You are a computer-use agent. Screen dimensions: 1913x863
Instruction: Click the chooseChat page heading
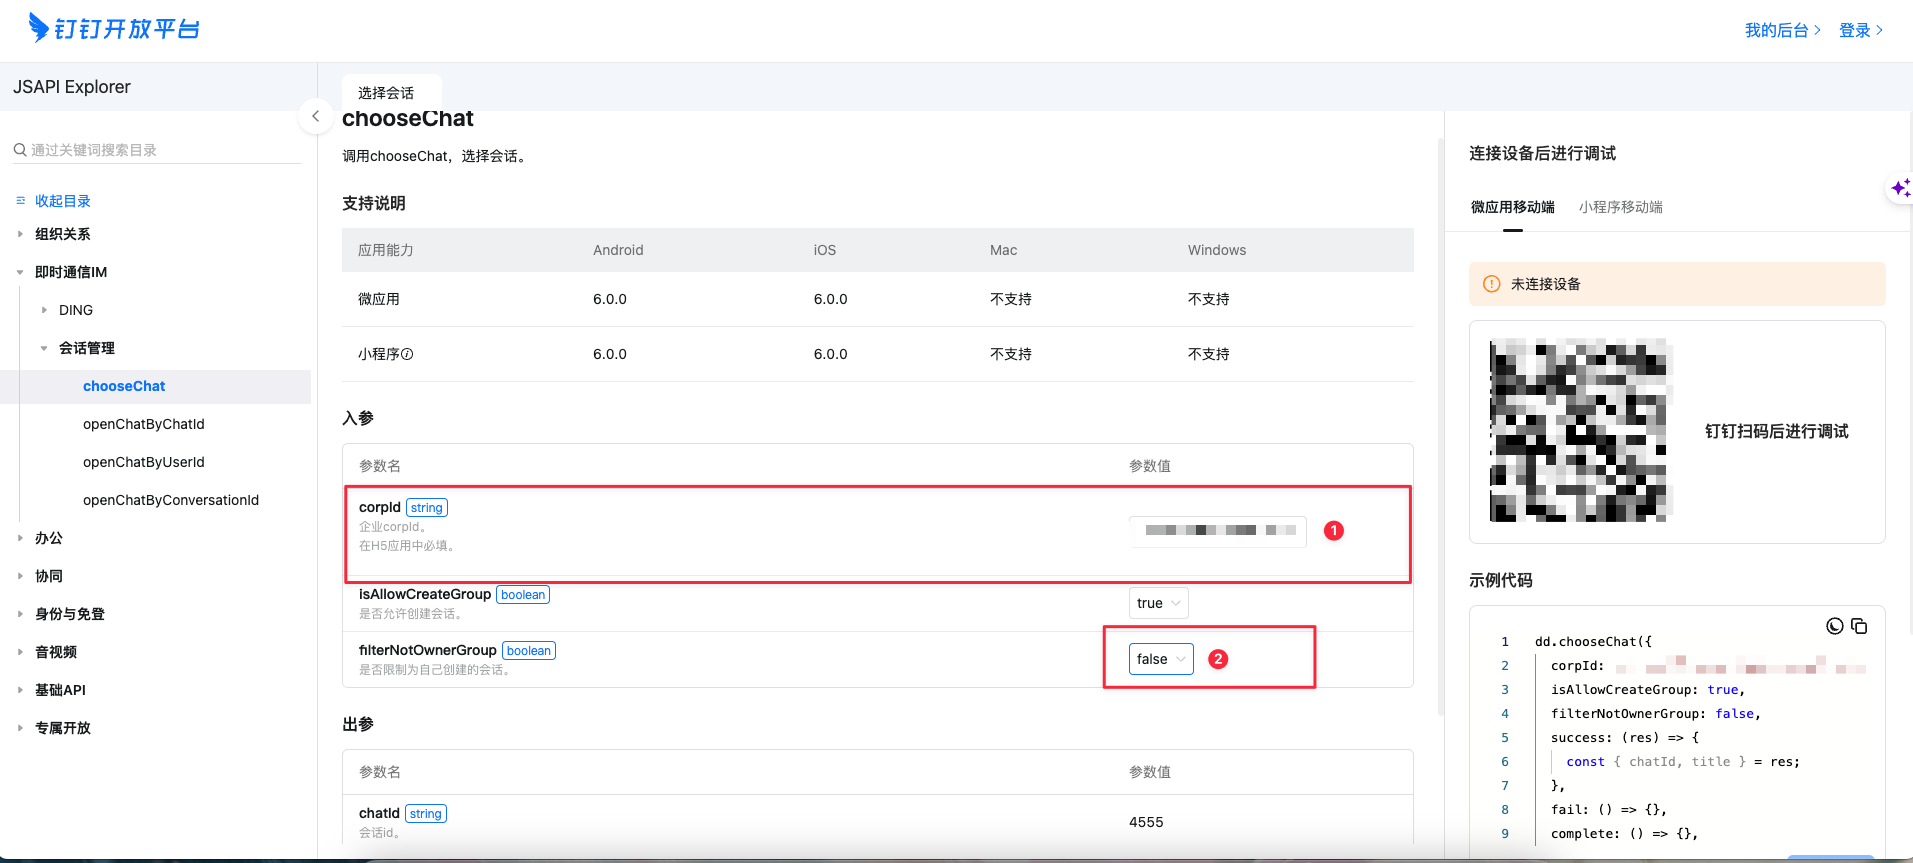[x=408, y=119]
